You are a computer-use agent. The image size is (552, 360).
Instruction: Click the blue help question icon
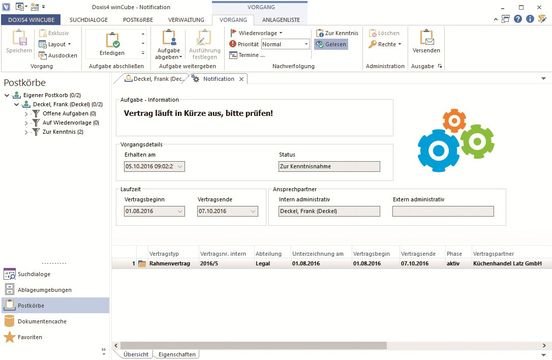pos(518,19)
